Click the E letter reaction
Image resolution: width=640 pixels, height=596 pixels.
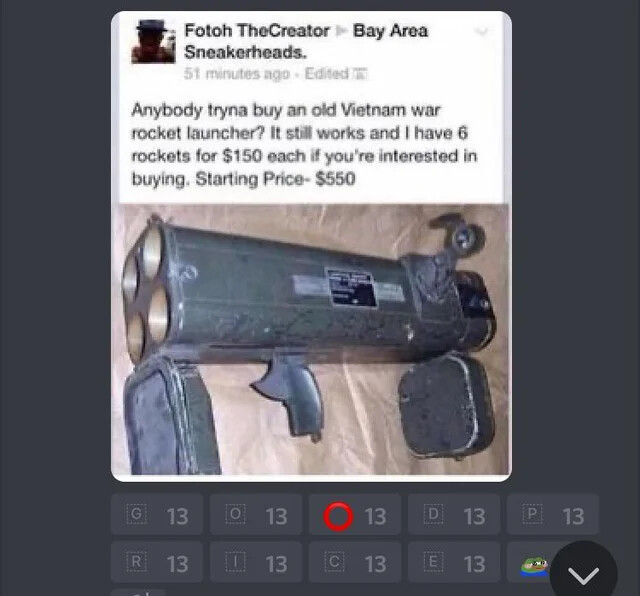[454, 562]
